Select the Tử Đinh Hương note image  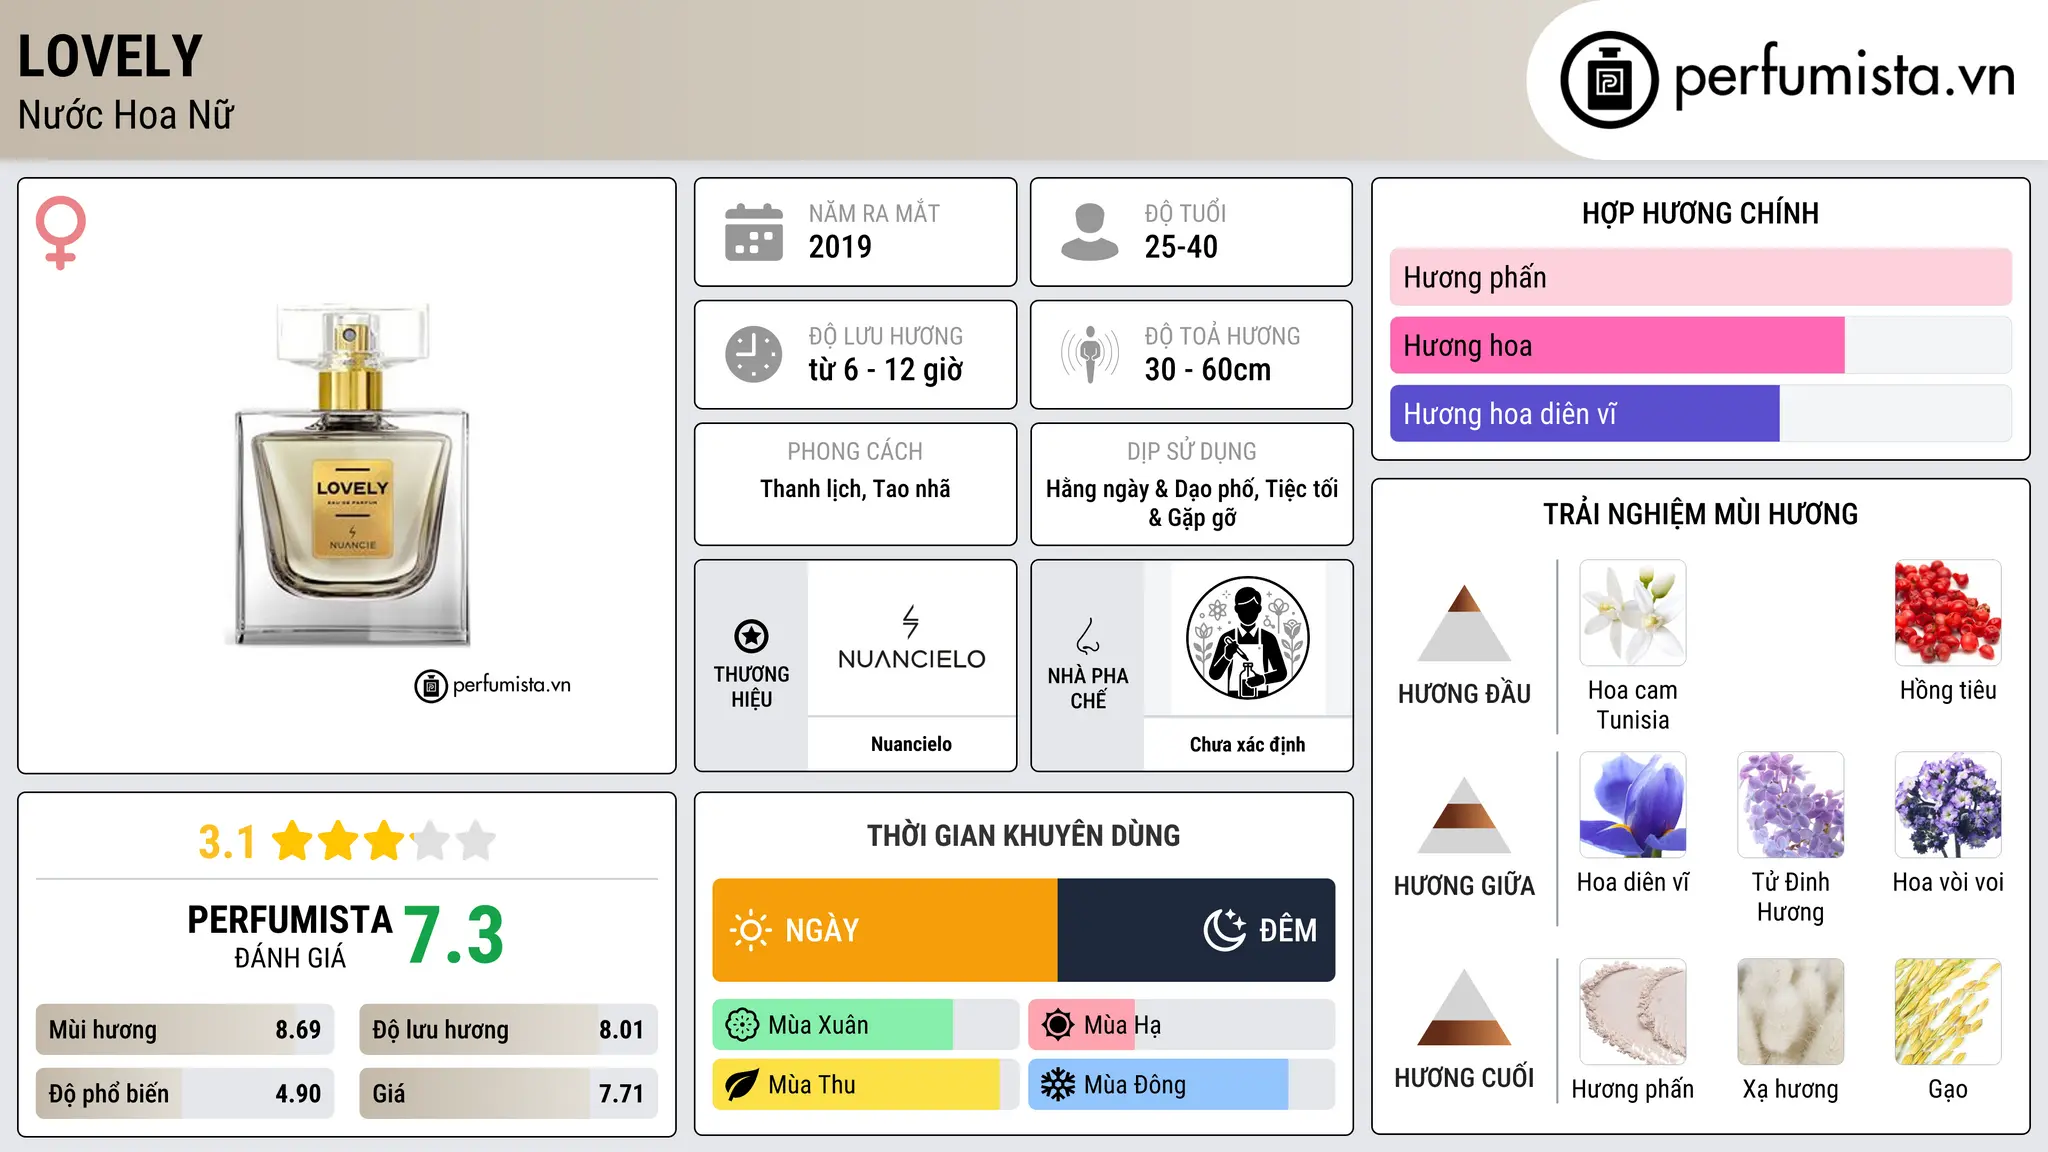point(1791,805)
